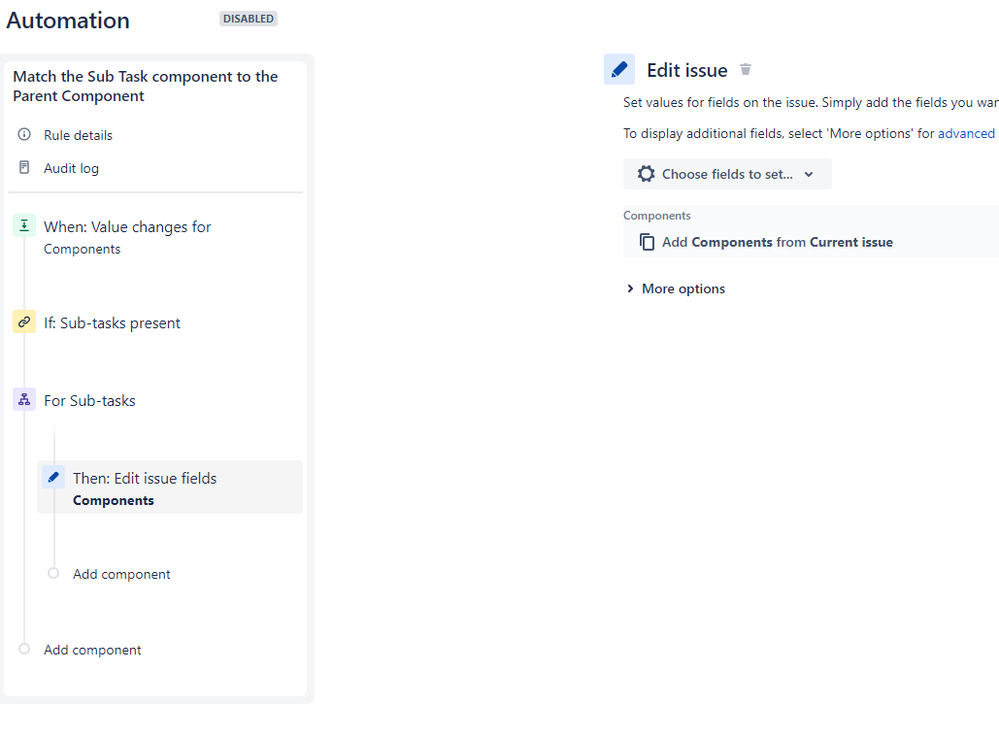Click the DISABLED badge to enable the rule
The width and height of the screenshot is (999, 742).
(x=248, y=18)
